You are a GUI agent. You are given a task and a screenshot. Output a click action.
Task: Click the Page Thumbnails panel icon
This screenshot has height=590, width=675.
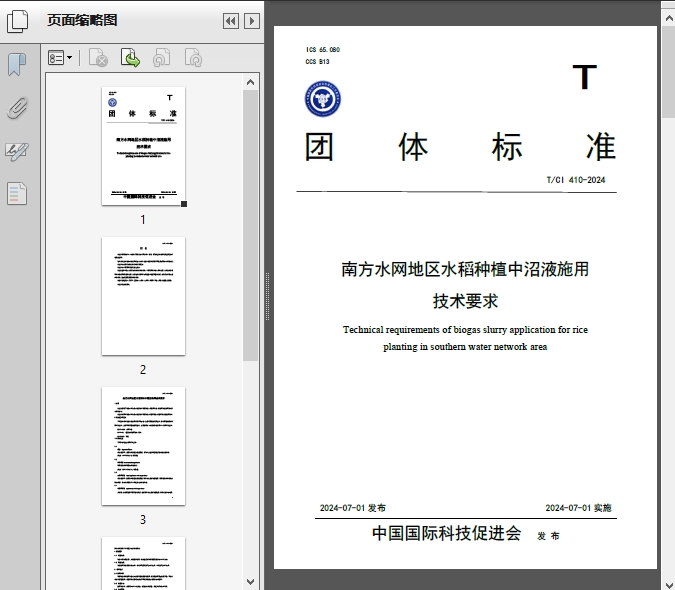click(17, 20)
